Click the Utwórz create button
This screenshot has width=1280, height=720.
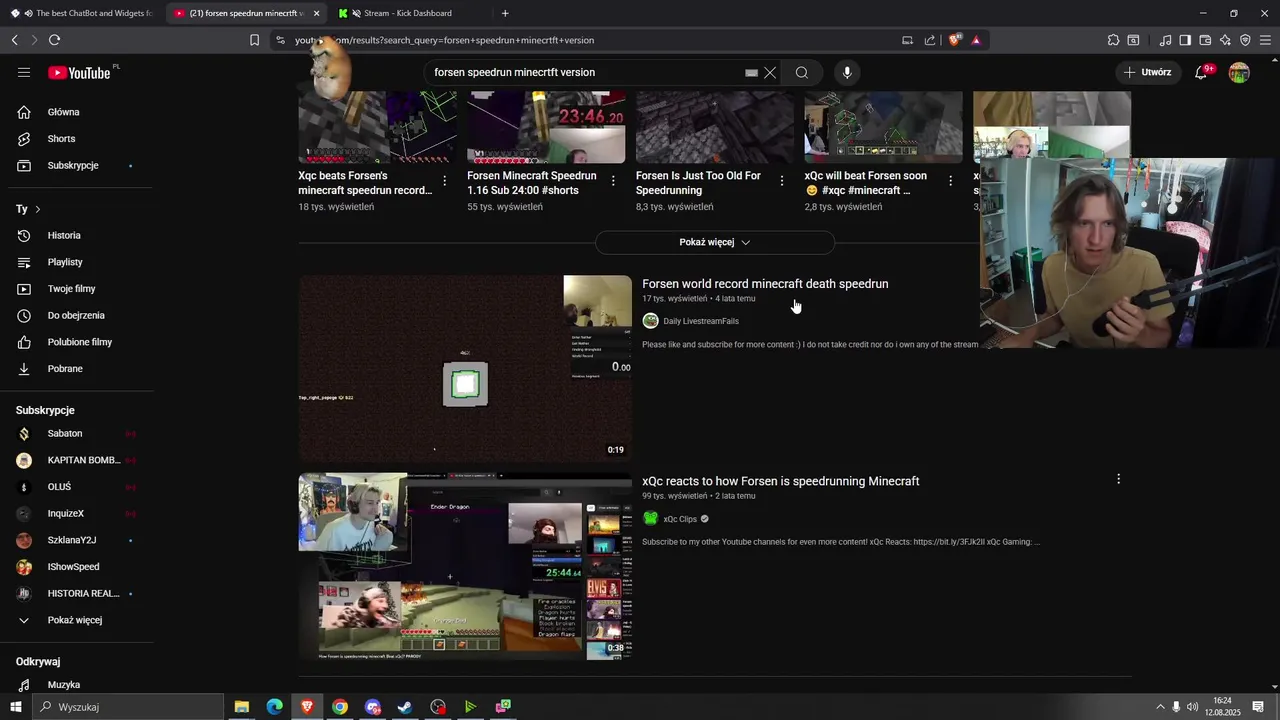pos(1147,72)
